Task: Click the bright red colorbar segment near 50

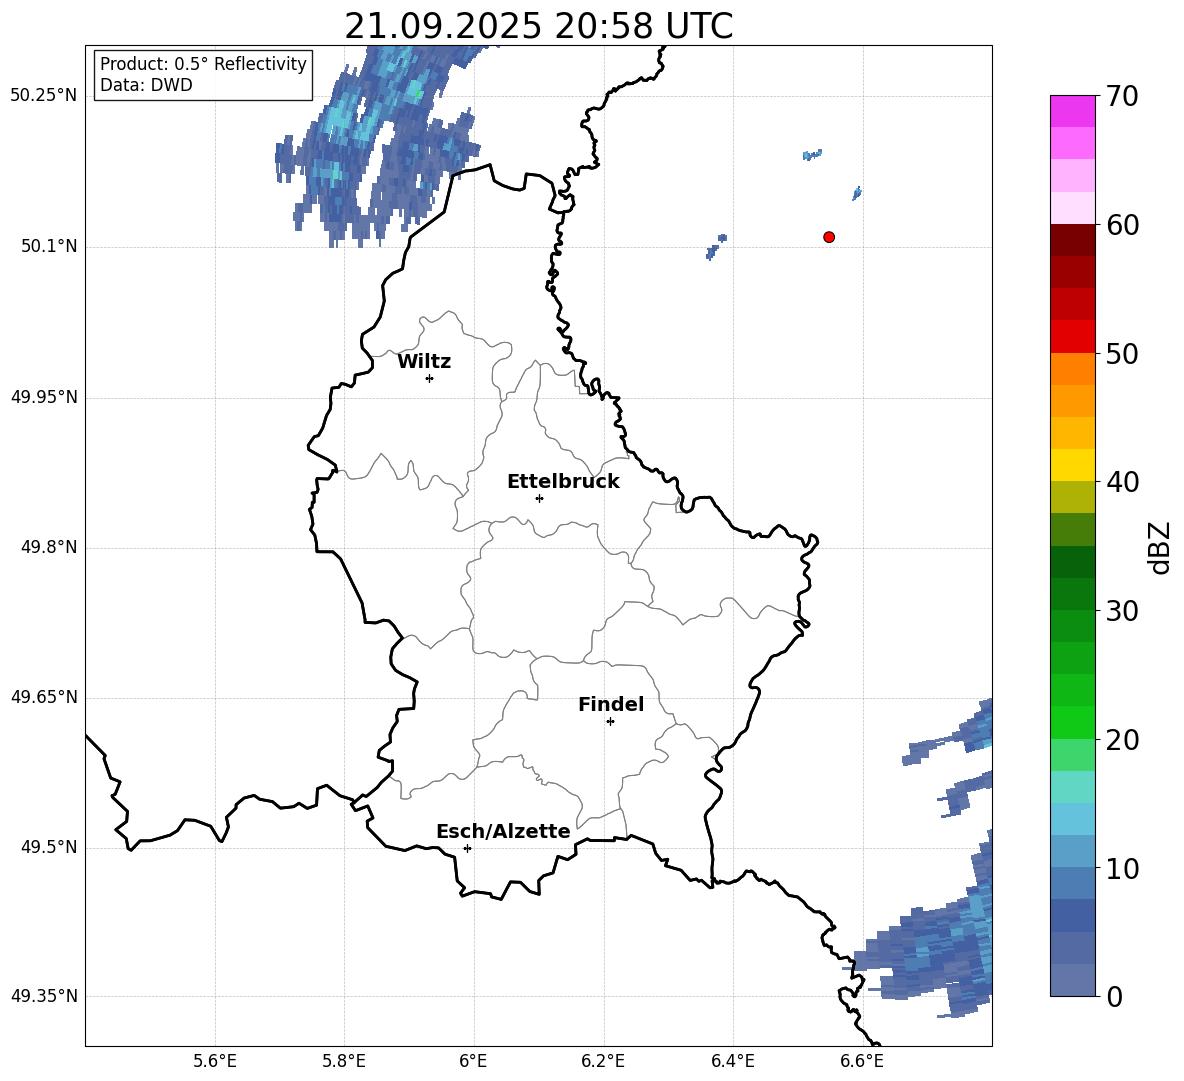Action: [x=1072, y=337]
